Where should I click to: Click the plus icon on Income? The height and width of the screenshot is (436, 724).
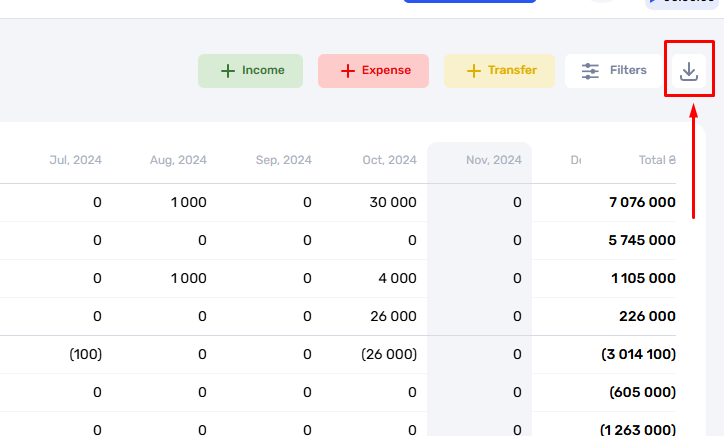pyautogui.click(x=228, y=71)
